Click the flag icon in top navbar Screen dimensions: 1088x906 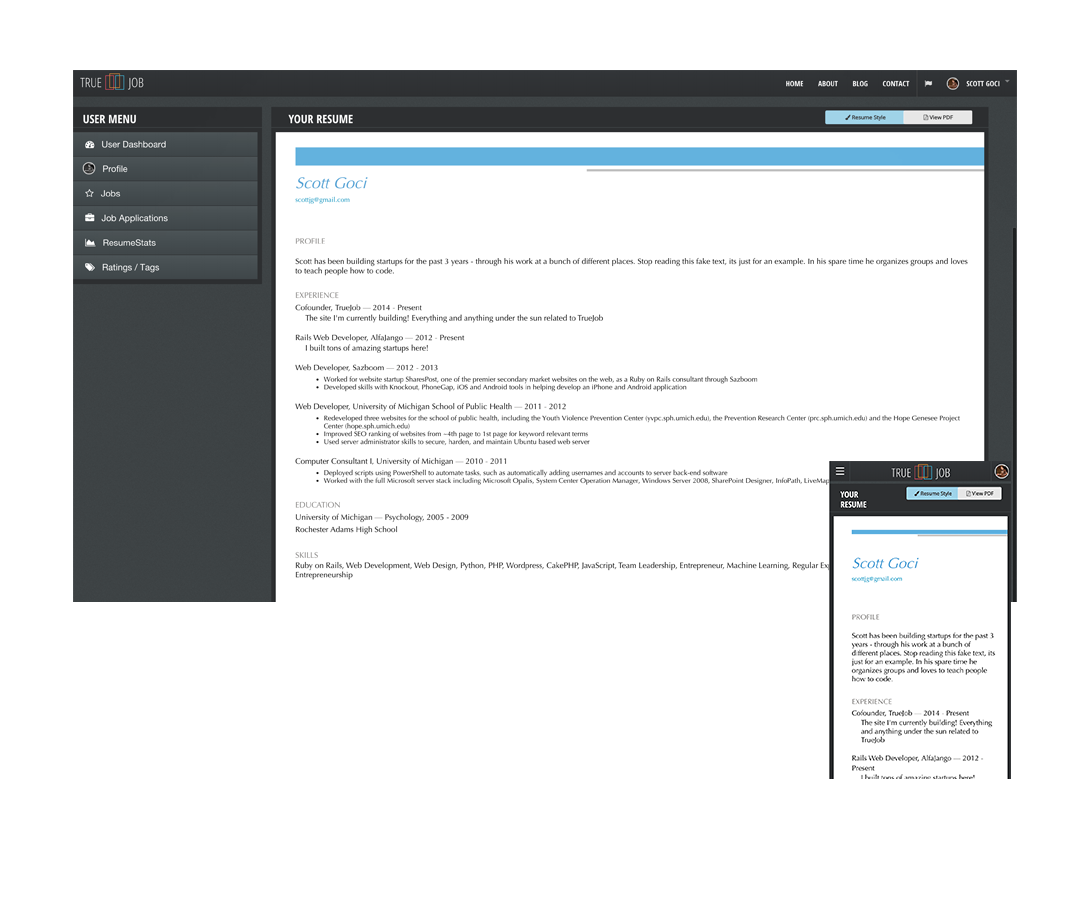[x=928, y=84]
